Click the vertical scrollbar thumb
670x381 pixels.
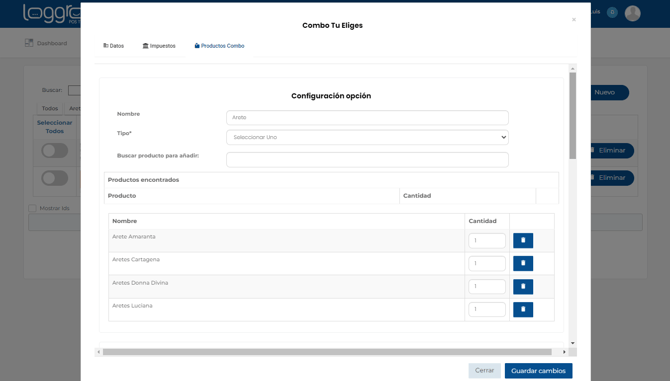pos(573,116)
